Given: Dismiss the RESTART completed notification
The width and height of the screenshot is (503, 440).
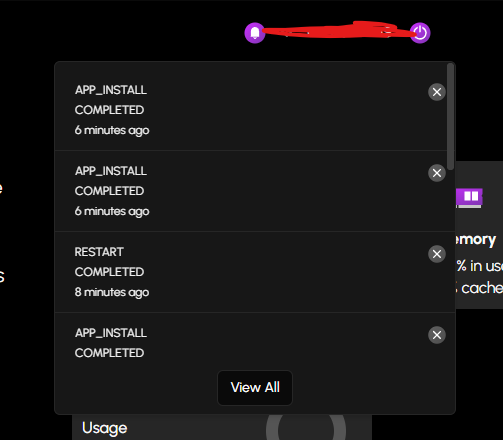Looking at the screenshot, I should click(437, 254).
